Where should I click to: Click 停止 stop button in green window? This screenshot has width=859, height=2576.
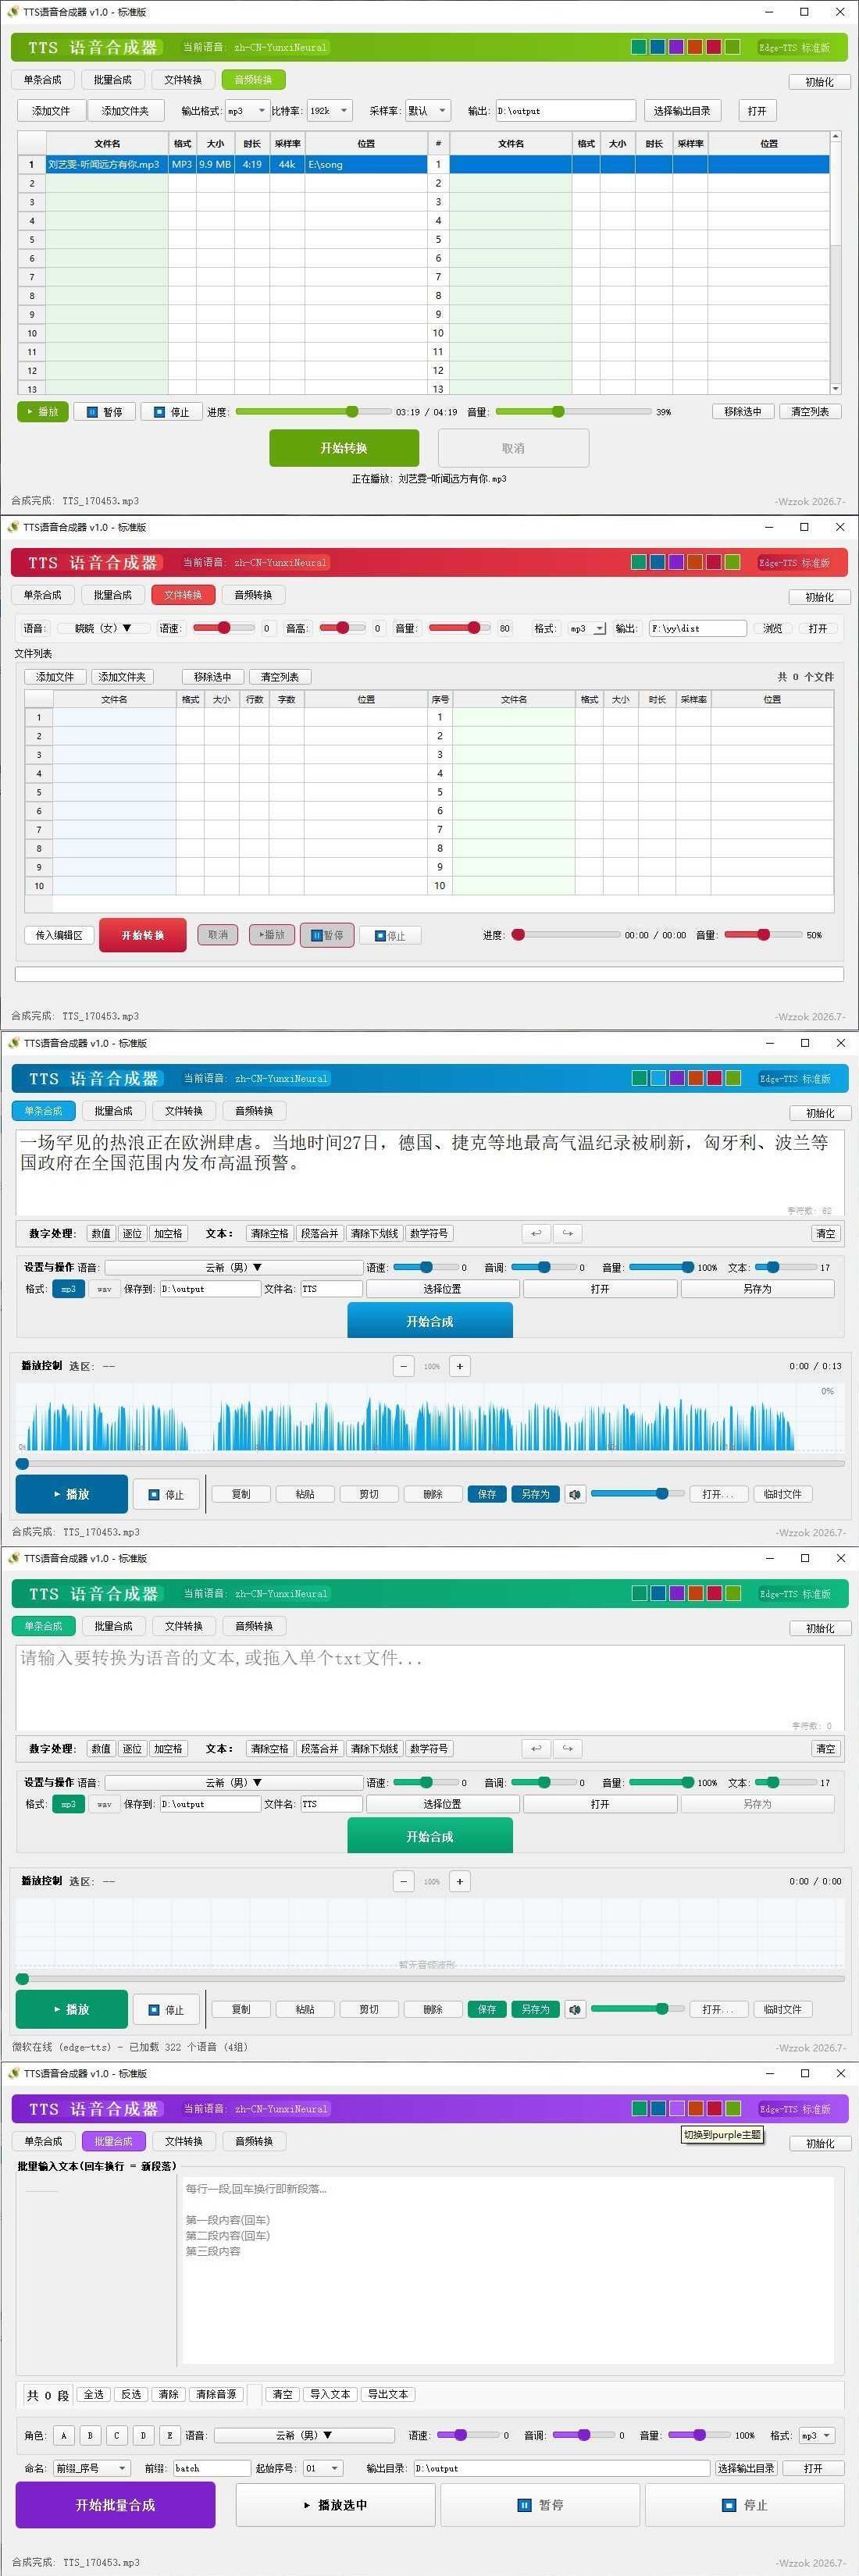(x=166, y=2009)
